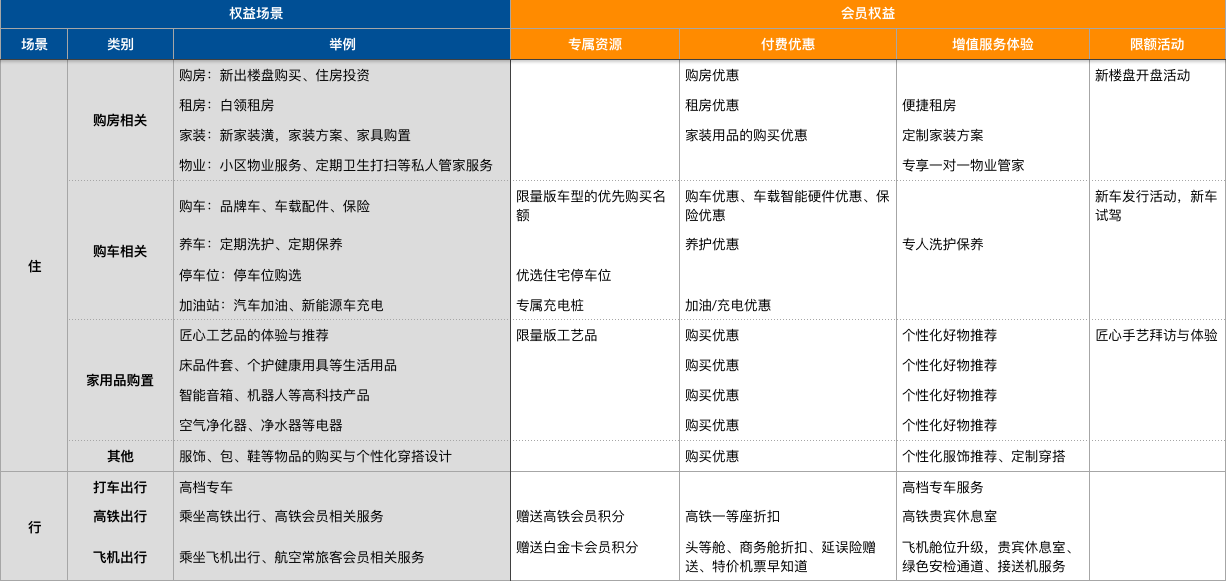Select the 专属资源 column header

pyautogui.click(x=595, y=44)
